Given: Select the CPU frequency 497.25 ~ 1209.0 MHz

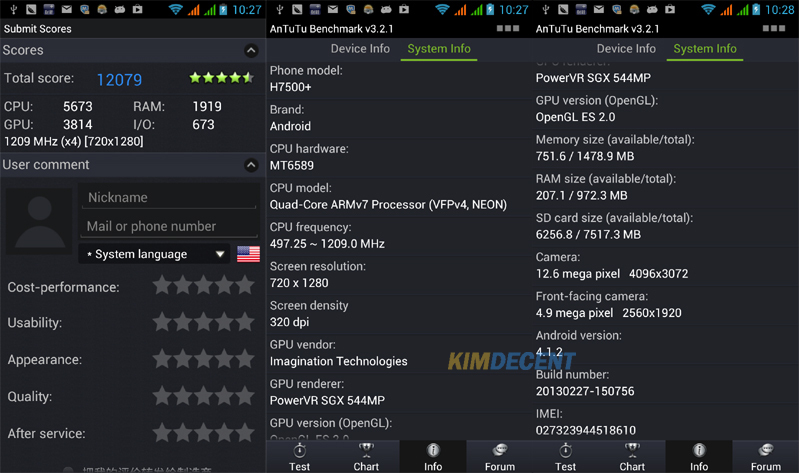Looking at the screenshot, I should point(327,244).
